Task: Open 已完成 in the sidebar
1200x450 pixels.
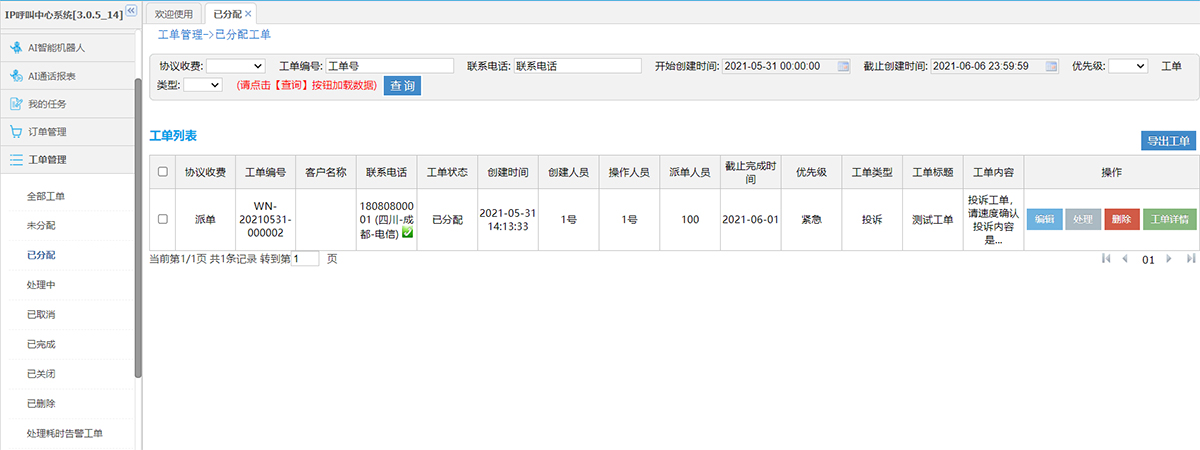Action: click(41, 344)
